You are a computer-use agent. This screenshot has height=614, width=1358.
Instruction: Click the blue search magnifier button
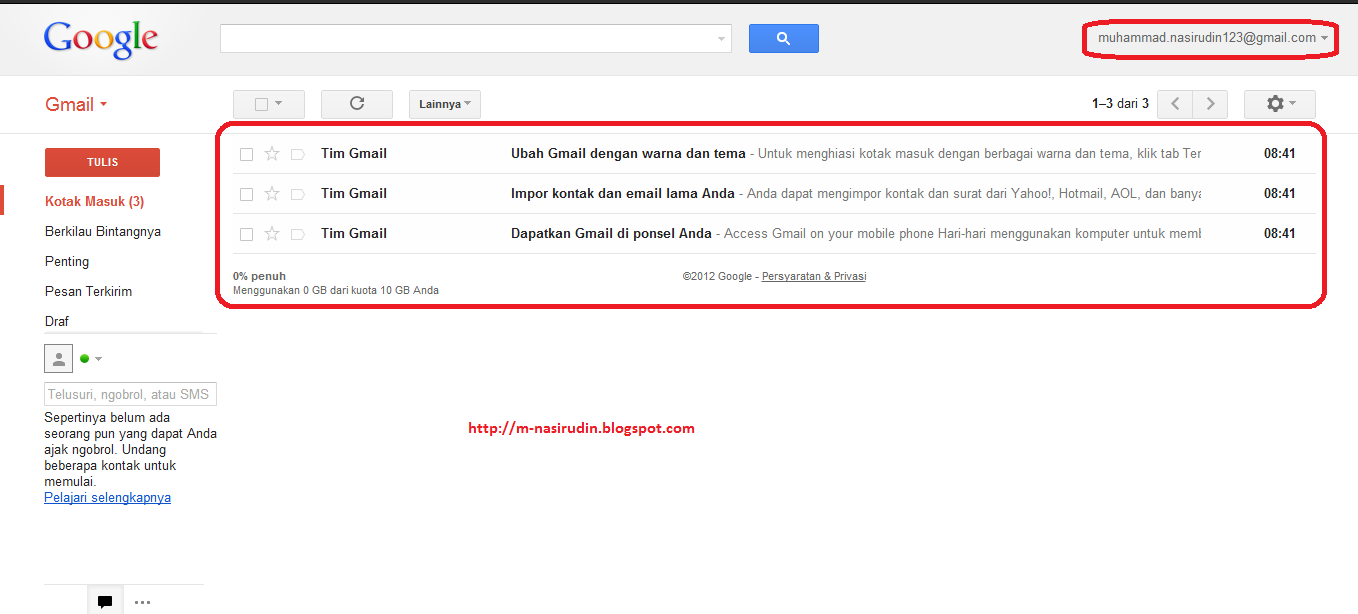pos(783,38)
